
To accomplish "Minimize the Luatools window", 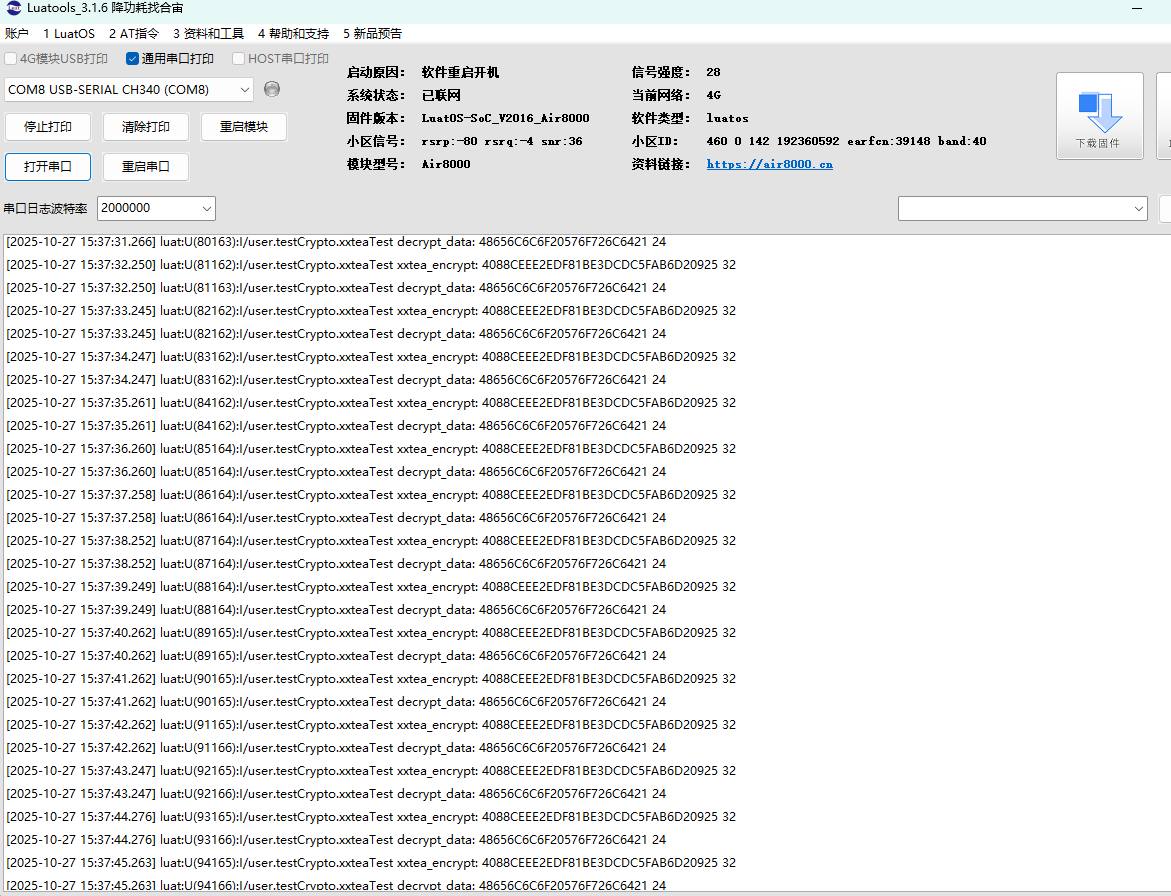I will [x=1136, y=8].
